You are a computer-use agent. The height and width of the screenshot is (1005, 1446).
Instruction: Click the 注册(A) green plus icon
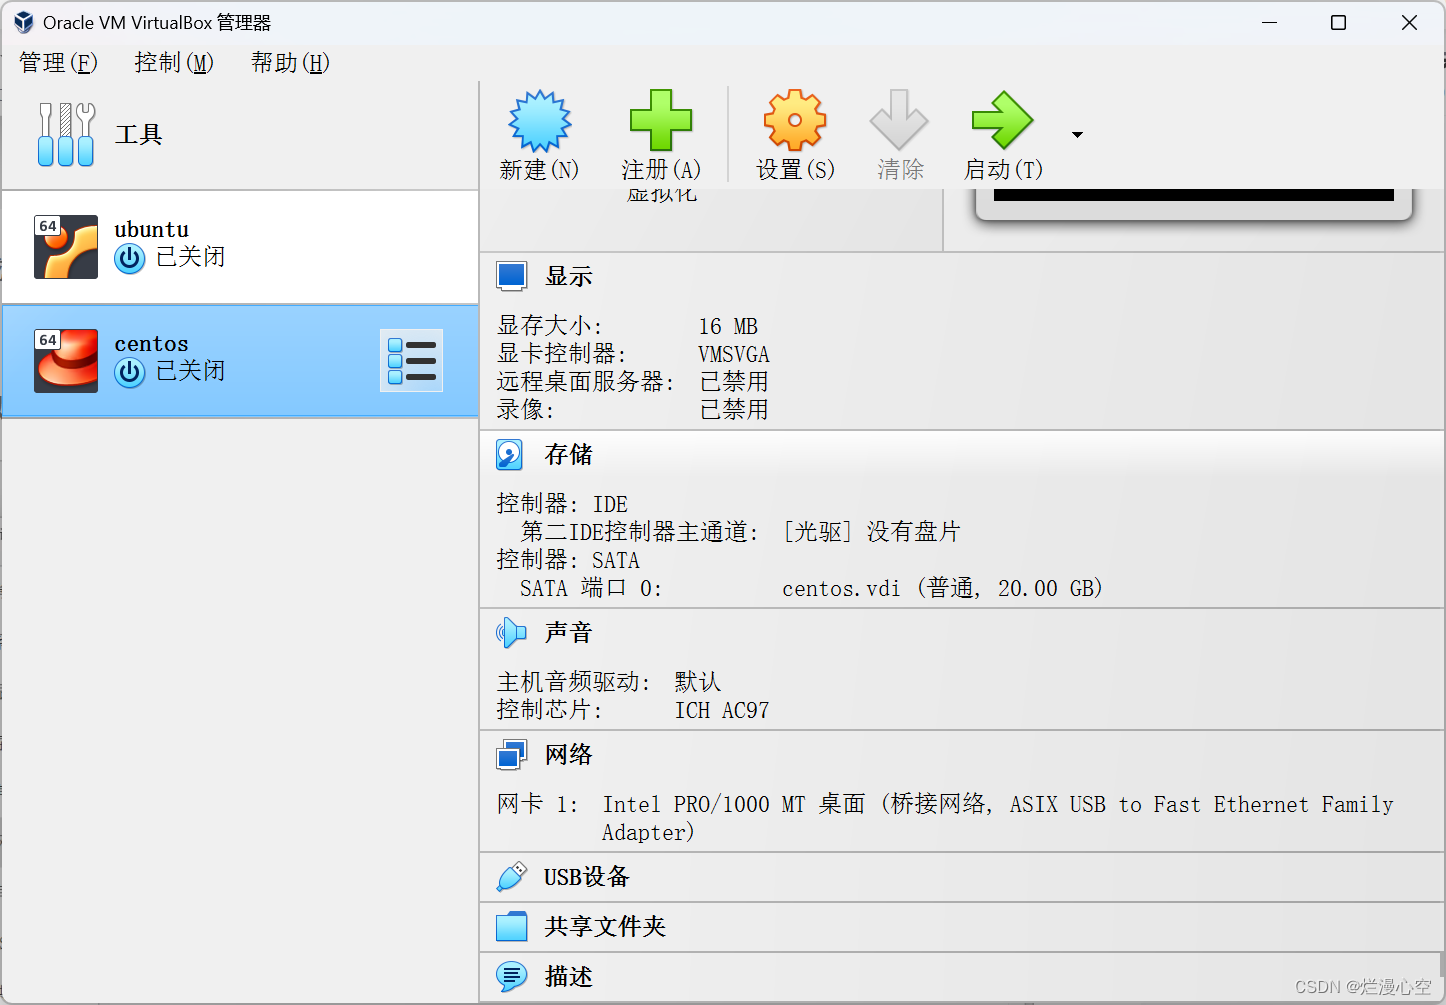[x=660, y=120]
